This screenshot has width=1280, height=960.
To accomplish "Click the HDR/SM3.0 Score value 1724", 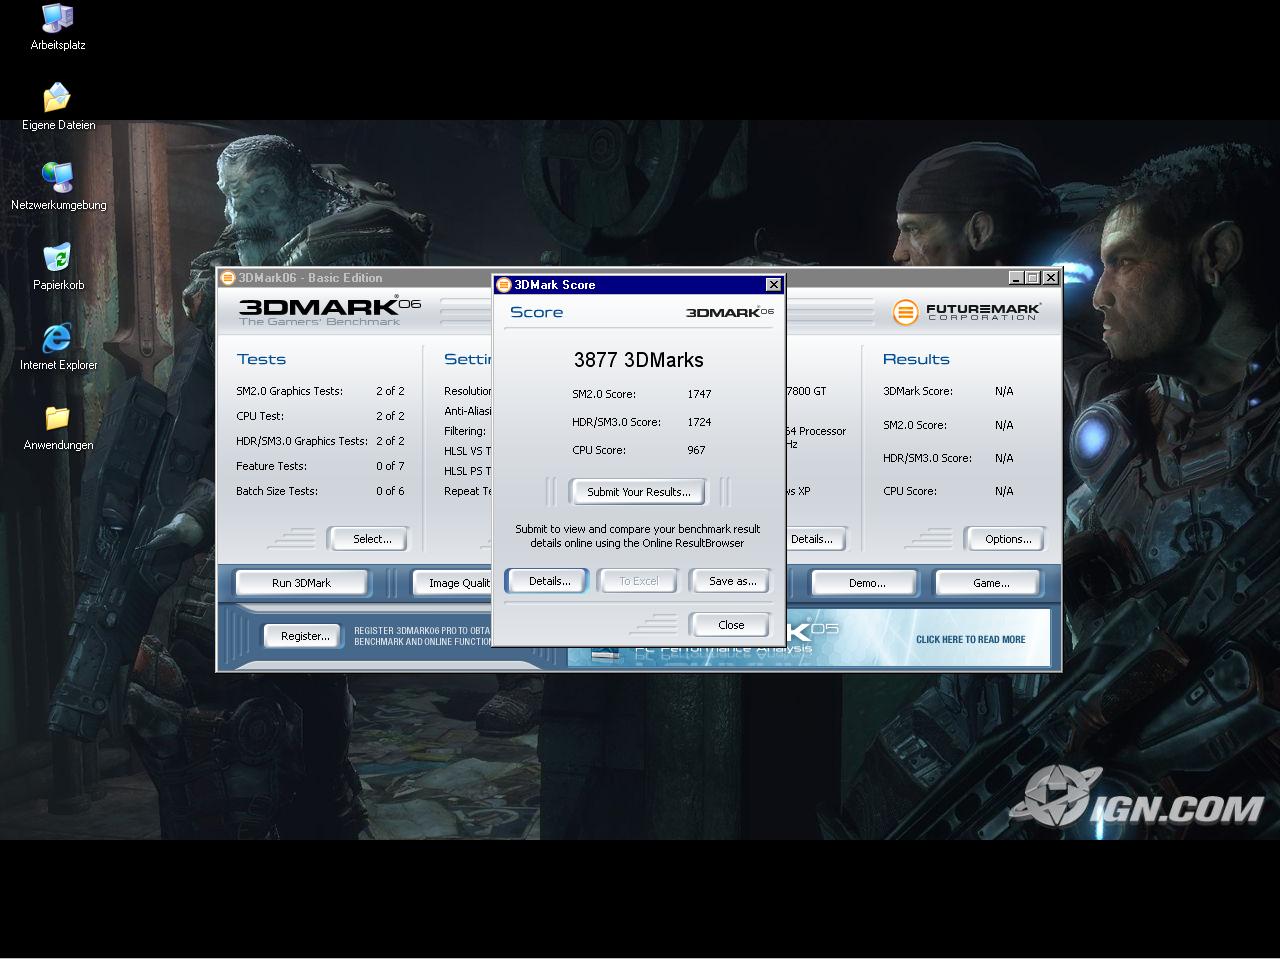I will [x=699, y=422].
